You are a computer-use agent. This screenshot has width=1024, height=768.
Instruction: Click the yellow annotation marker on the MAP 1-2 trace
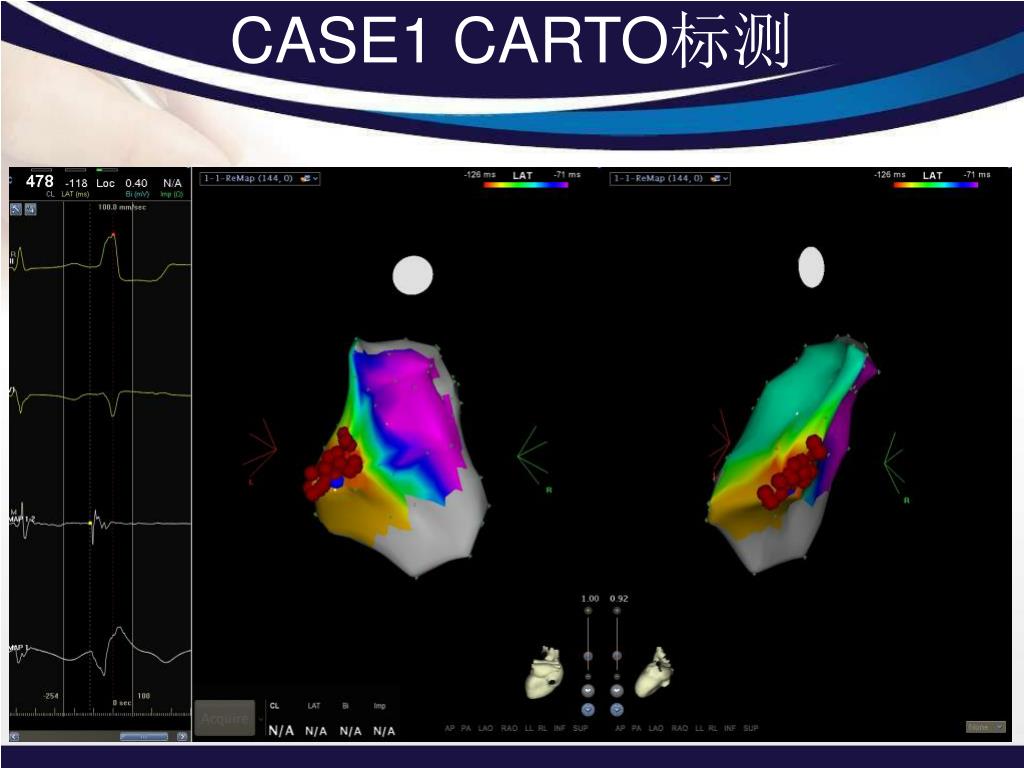[x=90, y=523]
